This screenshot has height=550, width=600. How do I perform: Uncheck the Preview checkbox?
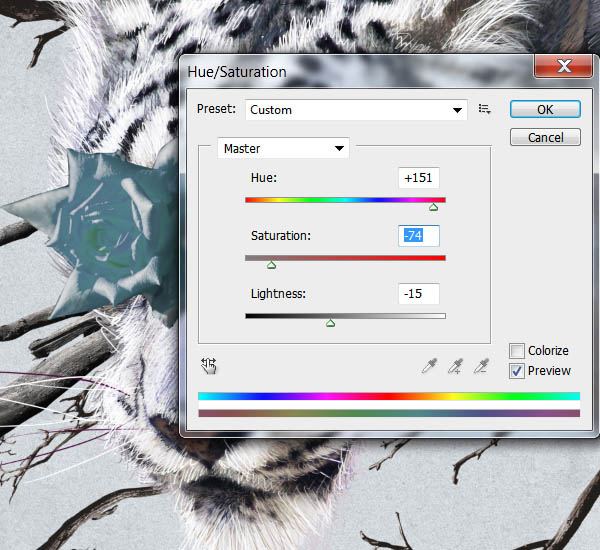517,371
